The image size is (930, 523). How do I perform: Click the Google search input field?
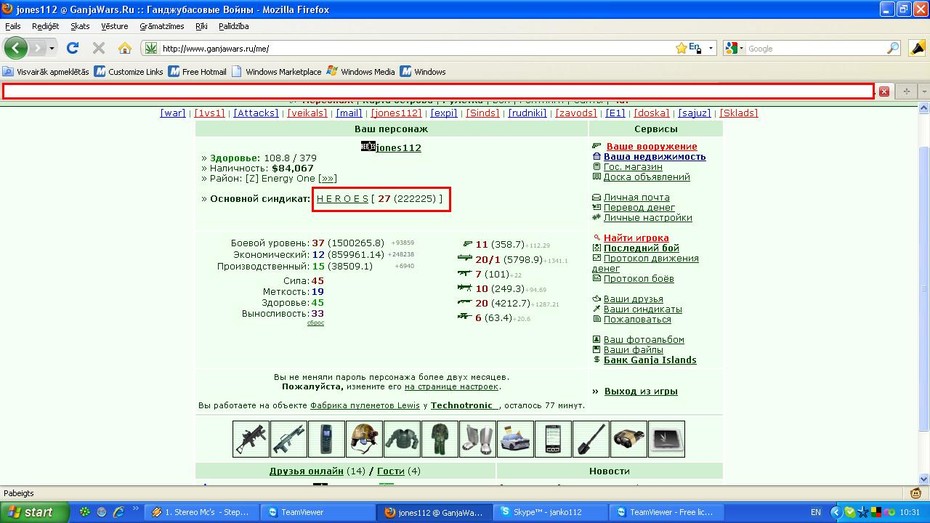pos(816,49)
